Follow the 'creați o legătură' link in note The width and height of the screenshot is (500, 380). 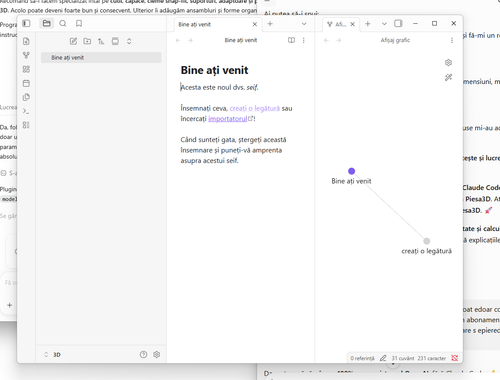[255, 108]
